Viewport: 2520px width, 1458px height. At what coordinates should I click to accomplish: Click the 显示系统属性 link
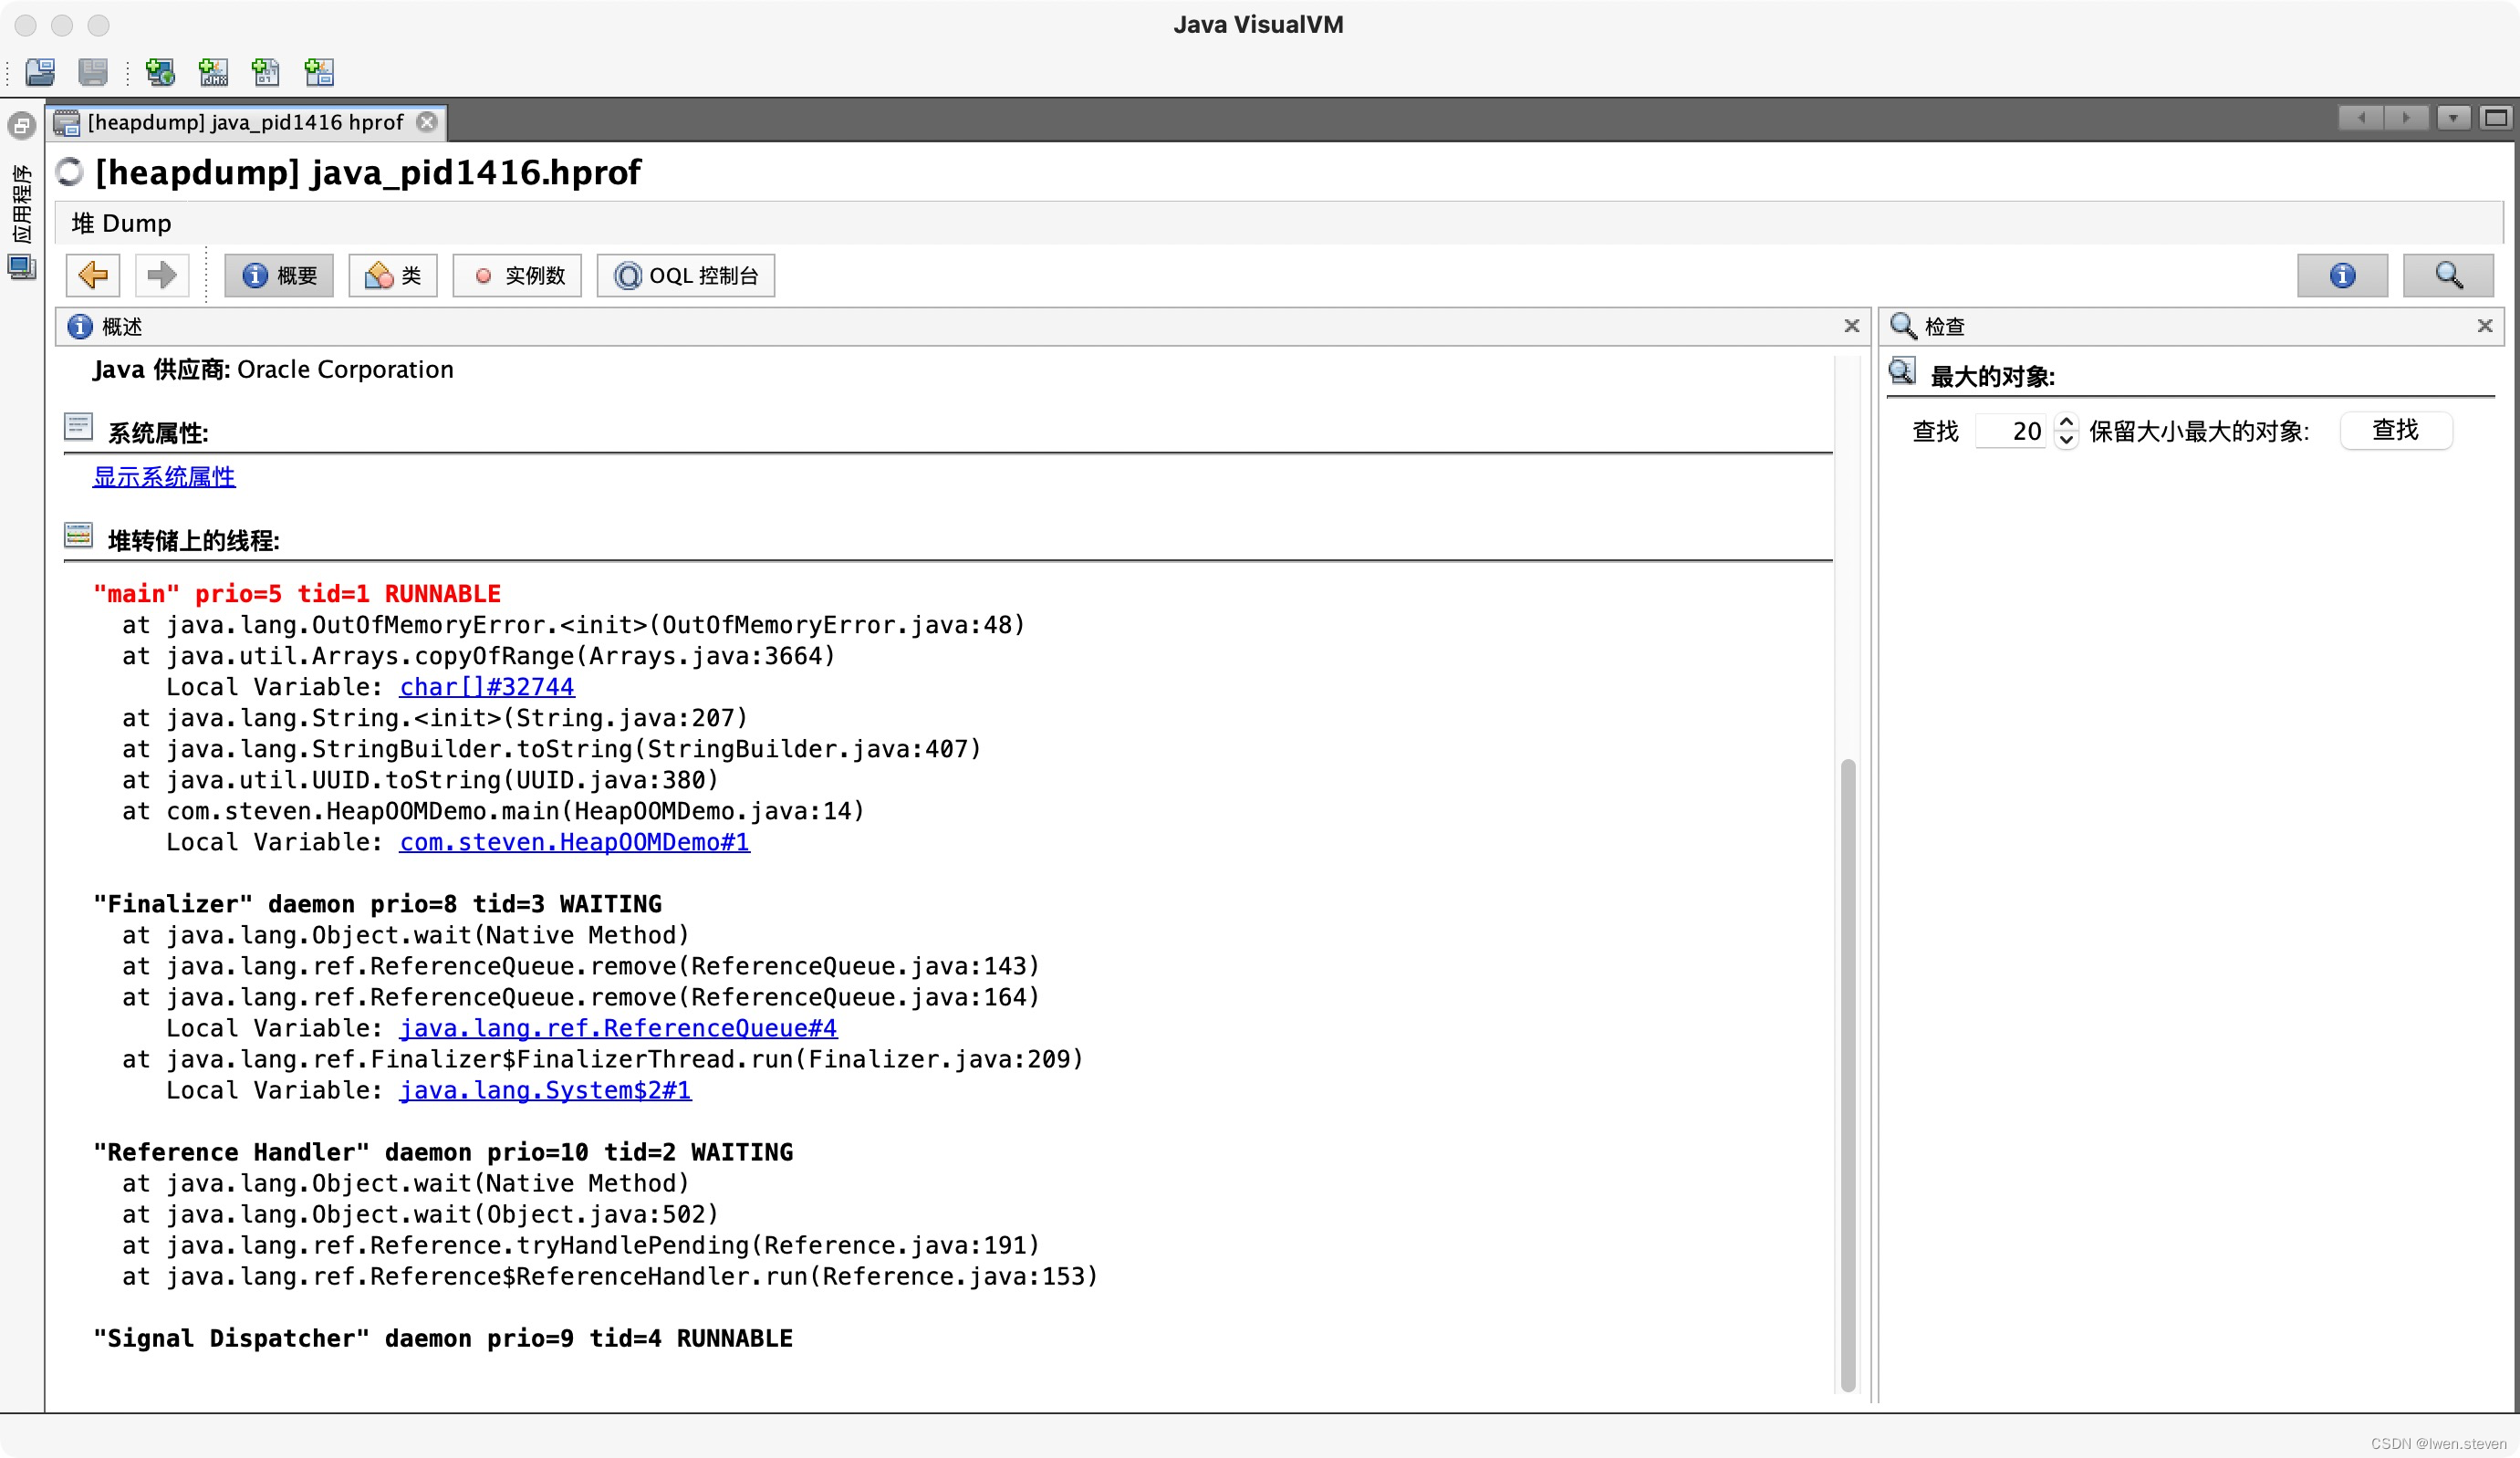(x=164, y=476)
